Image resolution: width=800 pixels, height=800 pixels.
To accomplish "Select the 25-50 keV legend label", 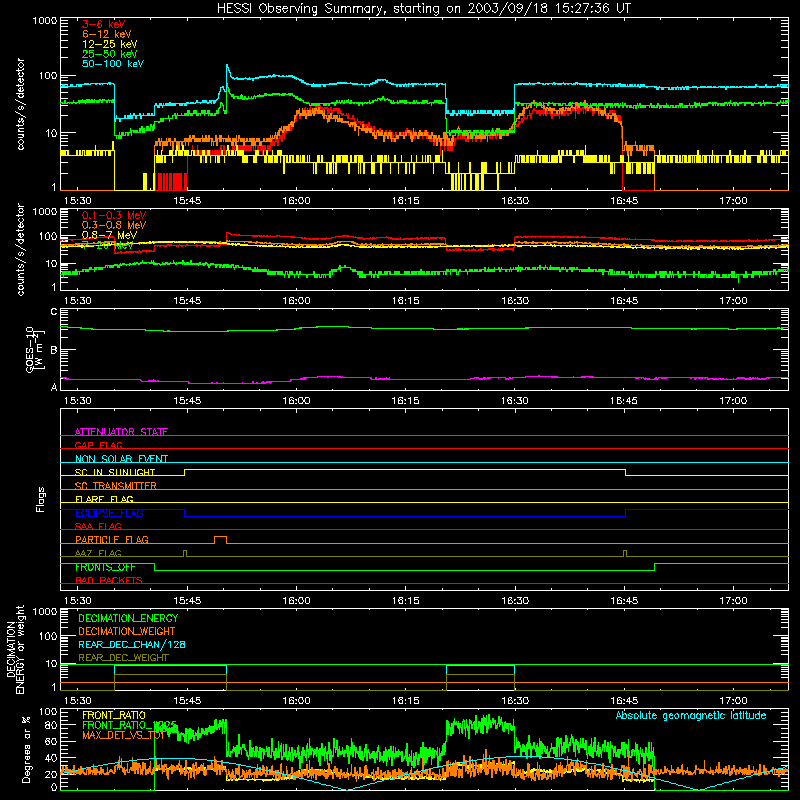I will (109, 54).
